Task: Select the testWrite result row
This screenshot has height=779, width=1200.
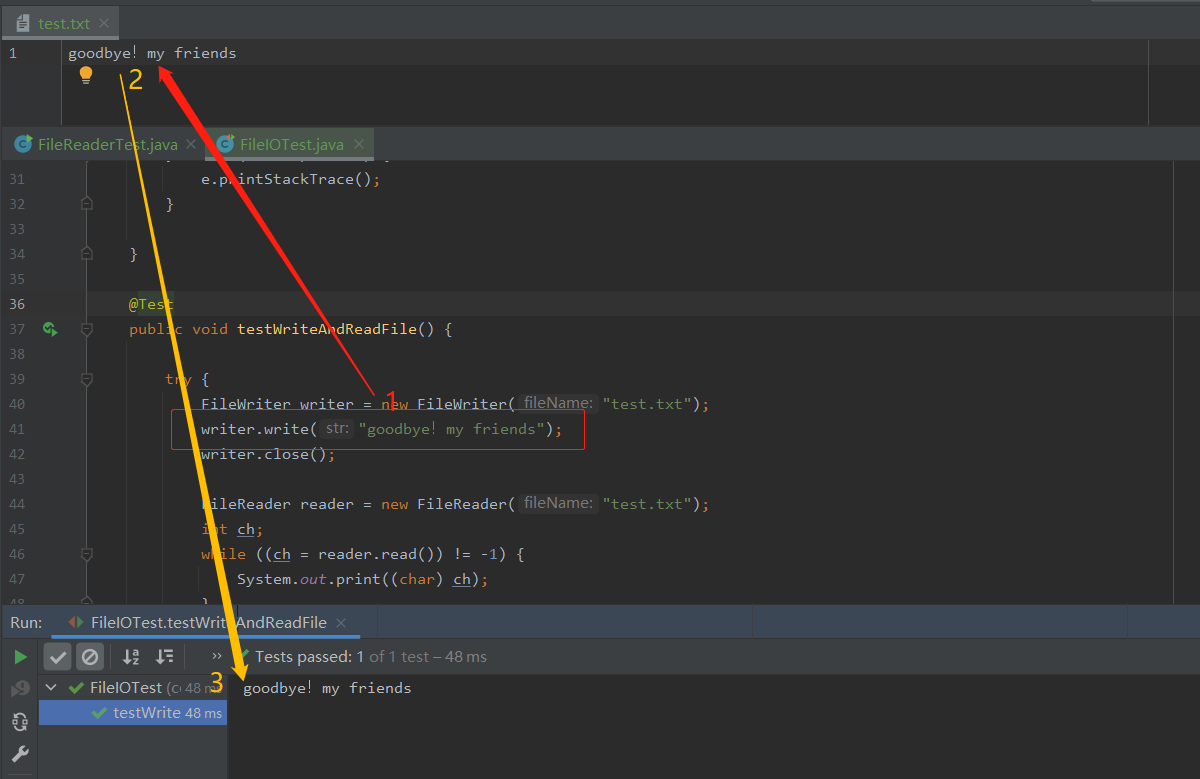Action: (133, 713)
